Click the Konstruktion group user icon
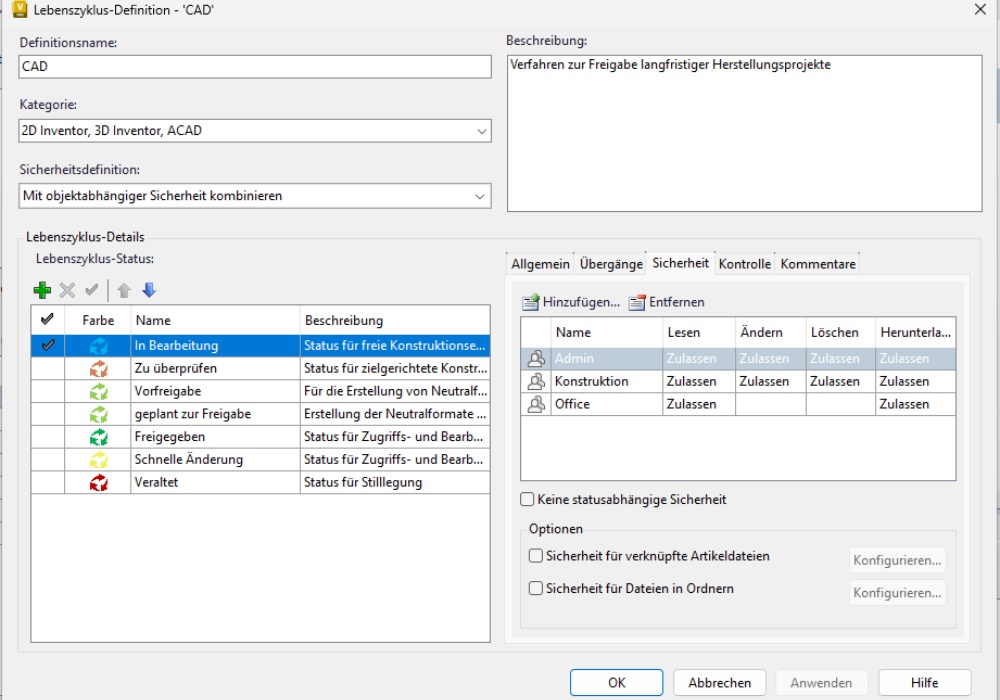The height and width of the screenshot is (700, 1000). point(536,381)
